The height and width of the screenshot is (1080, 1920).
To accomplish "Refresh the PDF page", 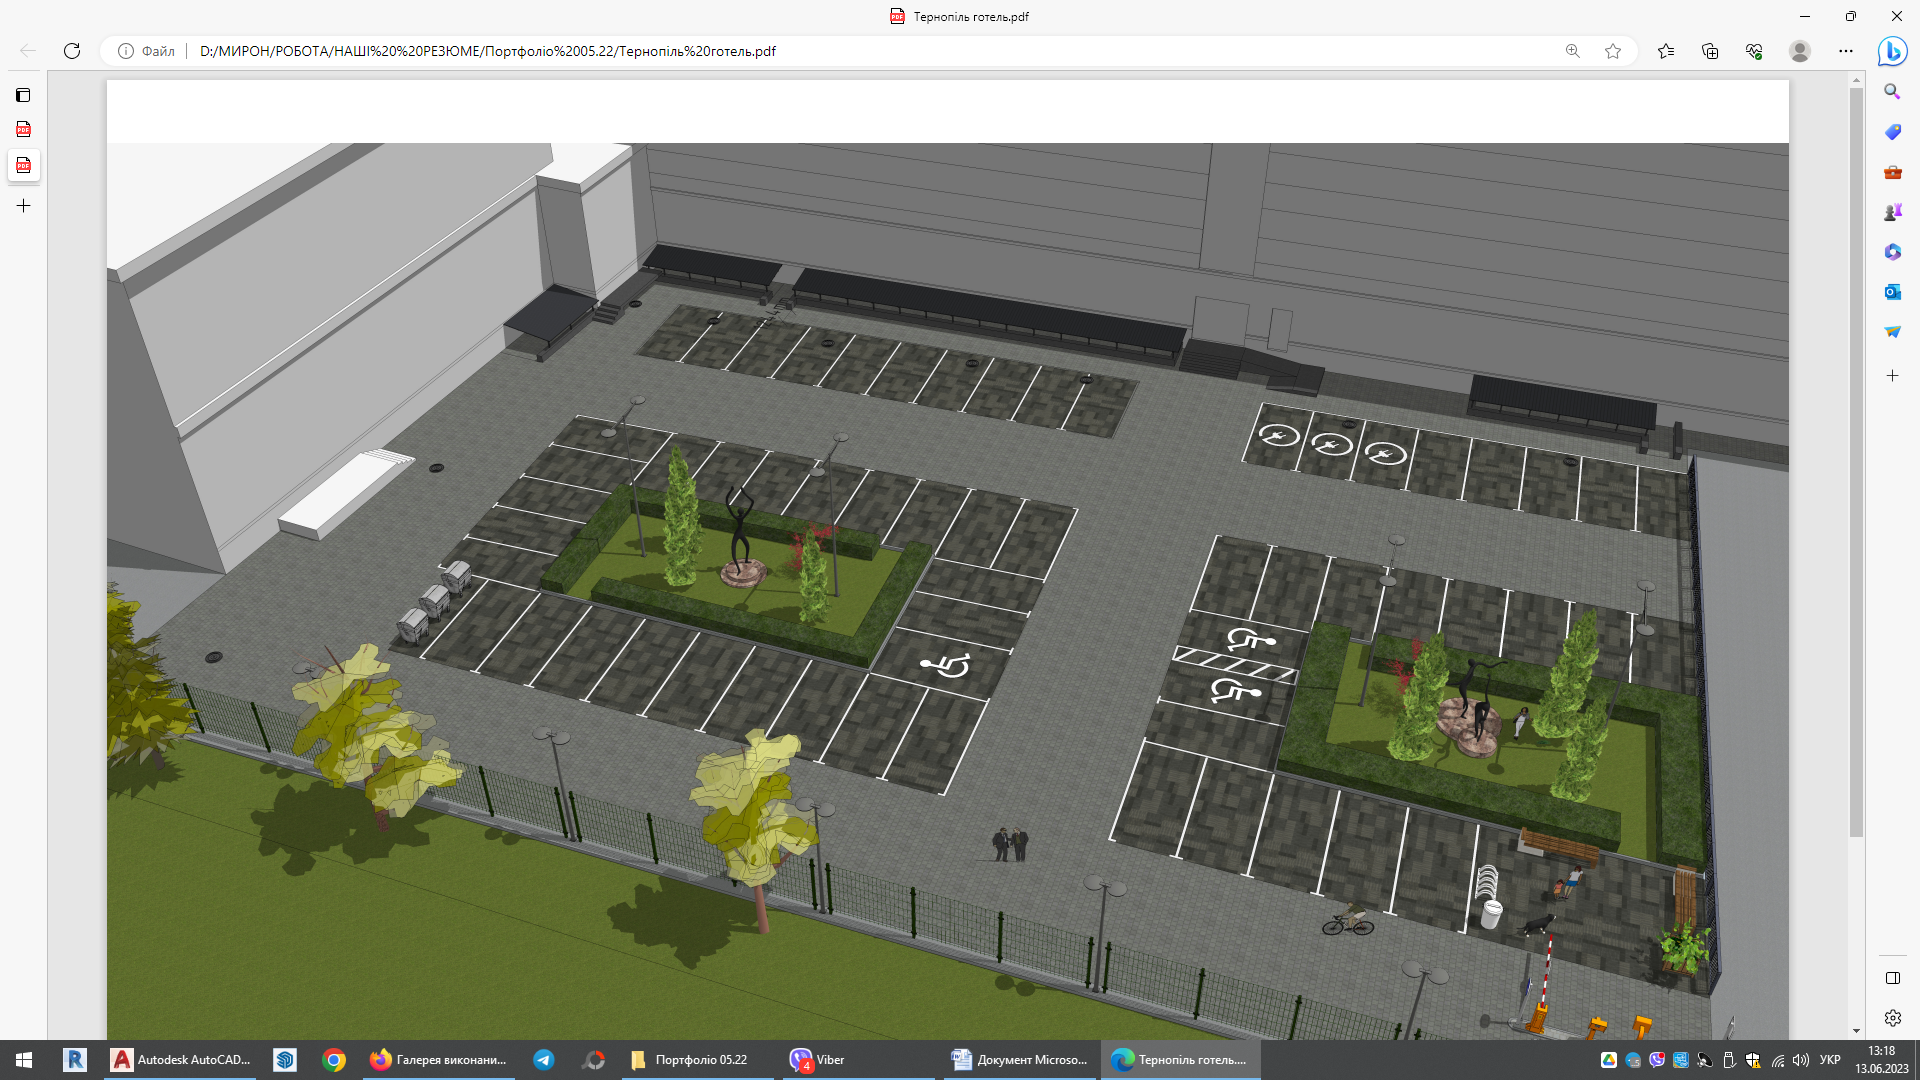I will (72, 51).
